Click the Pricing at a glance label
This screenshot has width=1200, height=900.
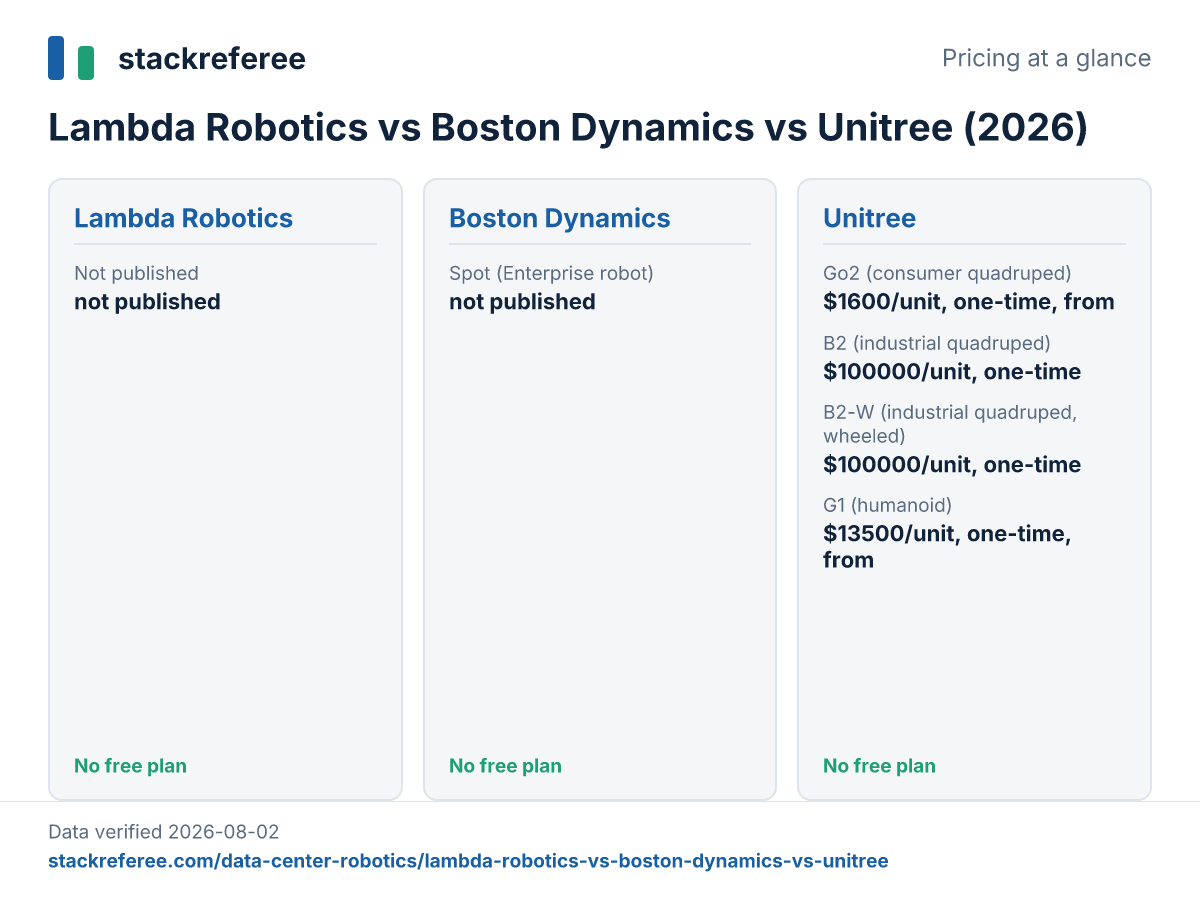pos(1046,58)
